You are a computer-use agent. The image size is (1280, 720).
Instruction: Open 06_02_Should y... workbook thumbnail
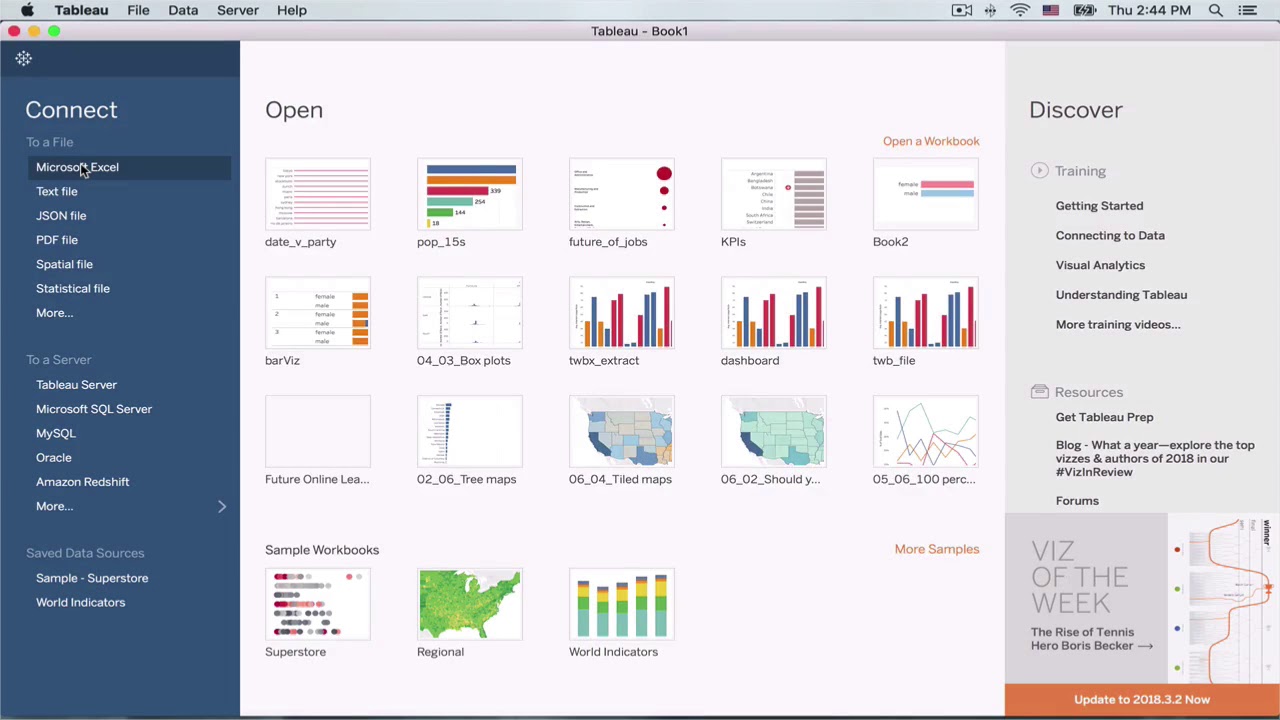[774, 432]
